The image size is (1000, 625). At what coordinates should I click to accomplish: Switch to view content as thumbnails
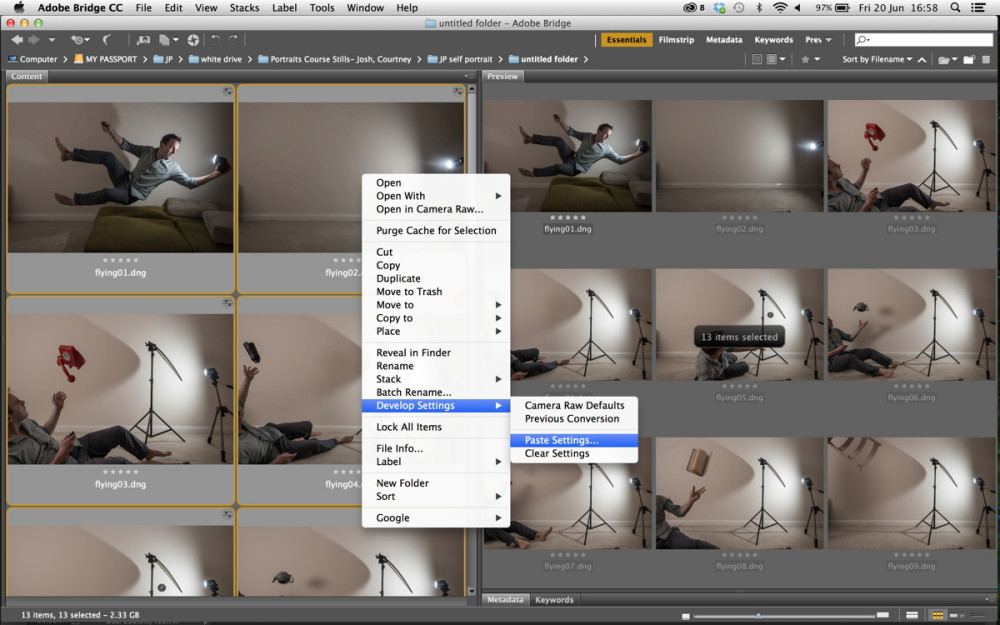tap(938, 615)
